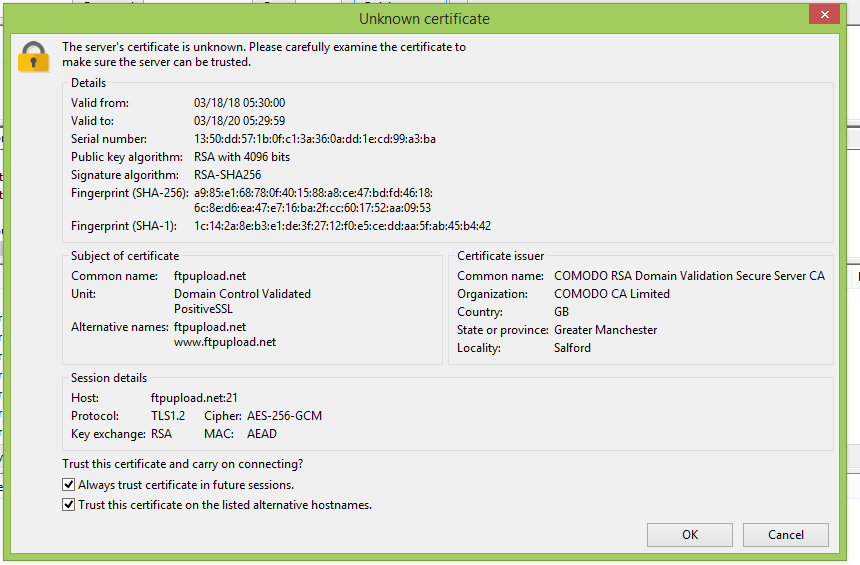Click the AES-256-GCM cipher value
860x565 pixels.
(285, 416)
